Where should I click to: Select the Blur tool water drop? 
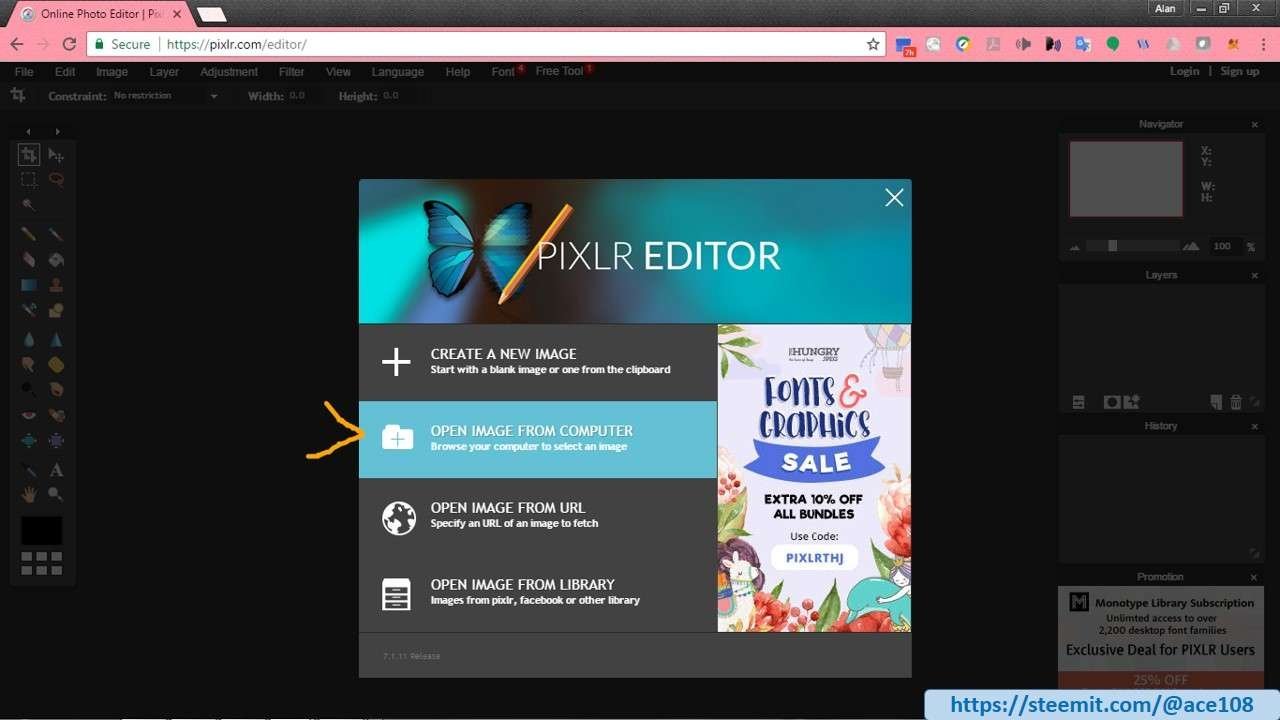(x=29, y=339)
